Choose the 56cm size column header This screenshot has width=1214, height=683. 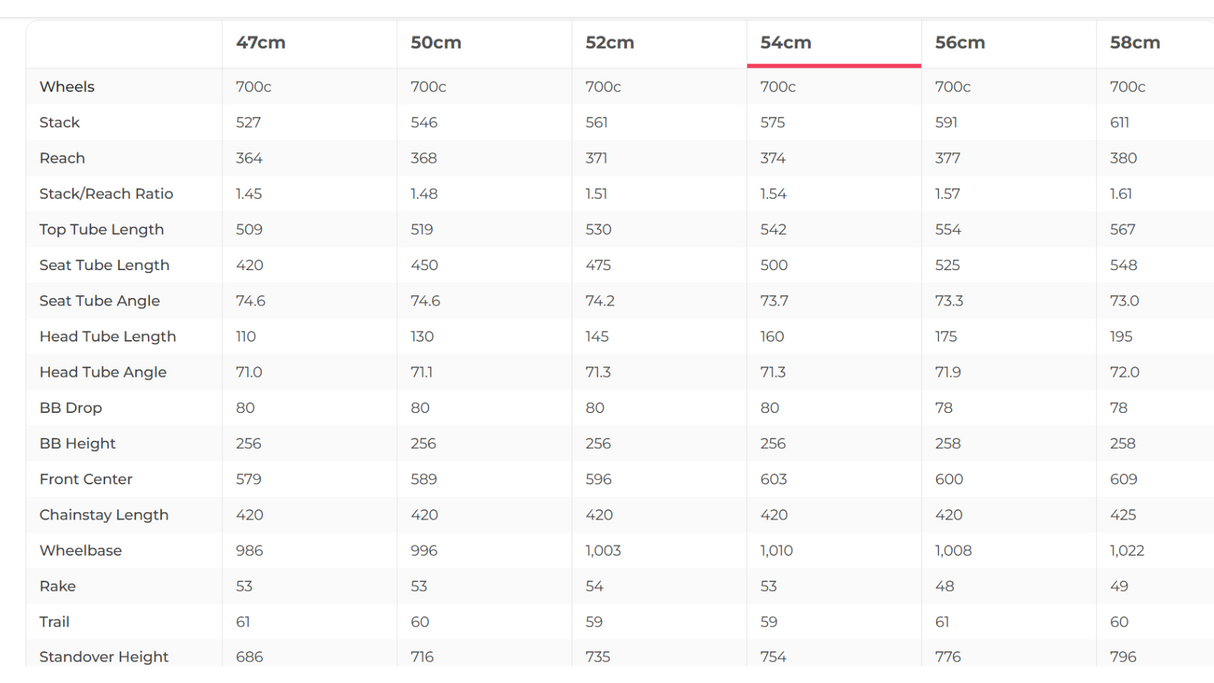[960, 43]
